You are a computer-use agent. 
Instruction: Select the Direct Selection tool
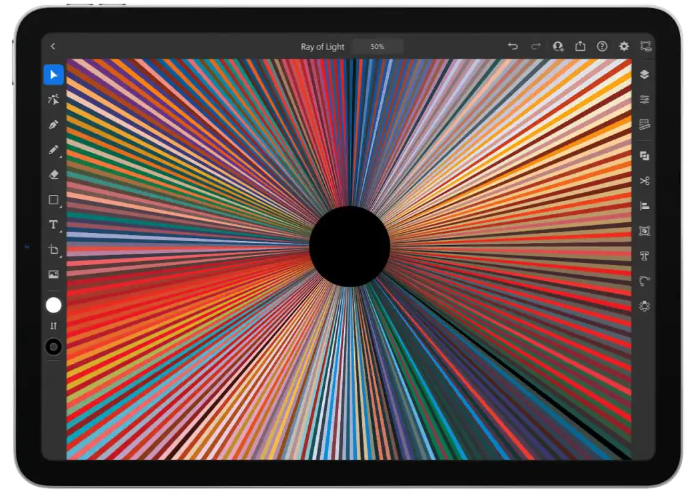tap(53, 99)
